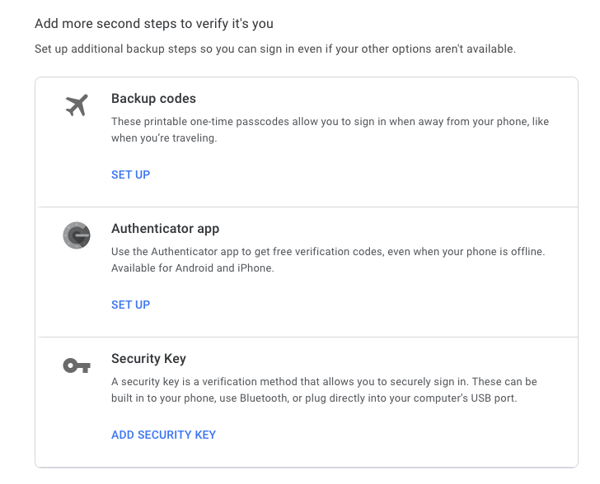Click the 'Set up additional backup steps' subtitle
The height and width of the screenshot is (484, 600).
(x=275, y=49)
